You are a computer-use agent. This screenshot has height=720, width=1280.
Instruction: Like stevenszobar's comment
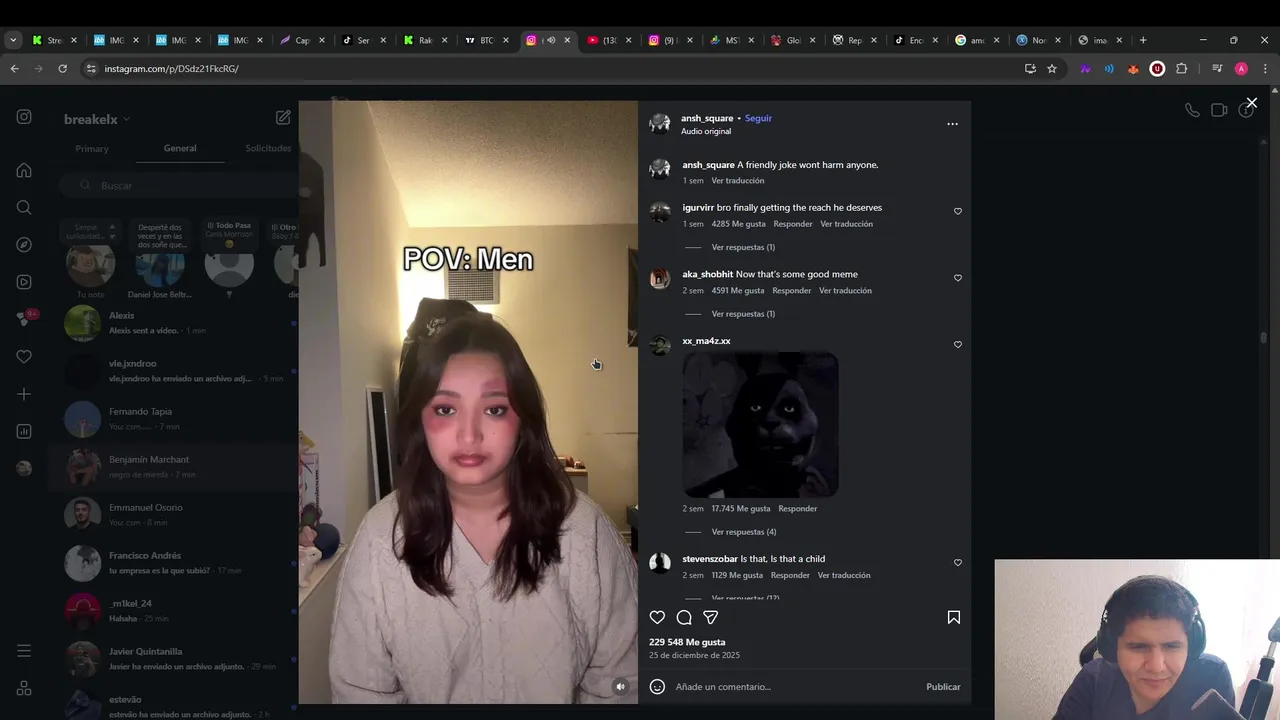click(958, 563)
